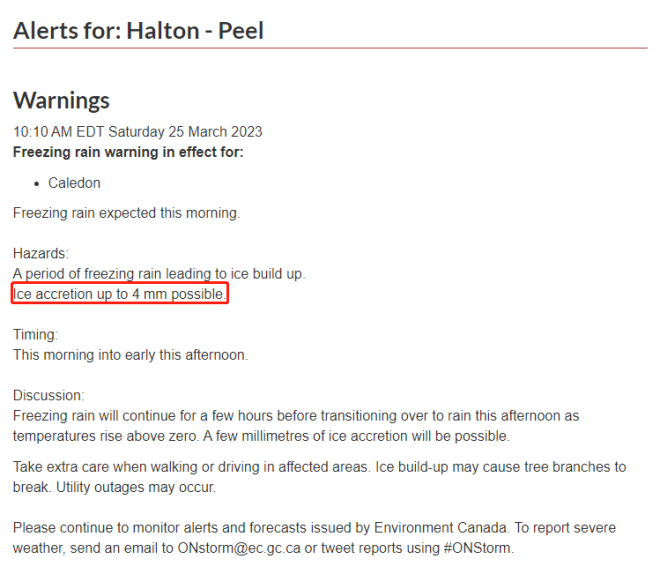Click the red-boxed 'Ice accretion up to 4 mm' text

pyautogui.click(x=120, y=294)
